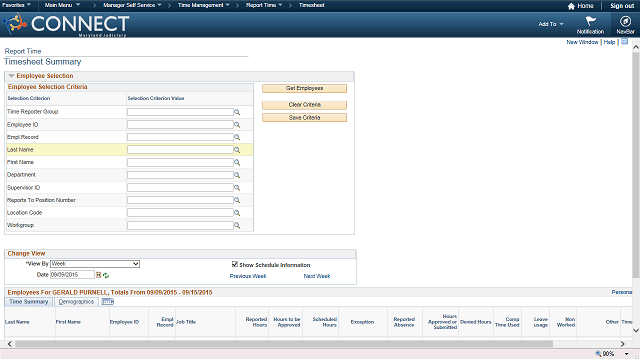
Task: Collapse the Employee Selection section
Action: coord(11,76)
